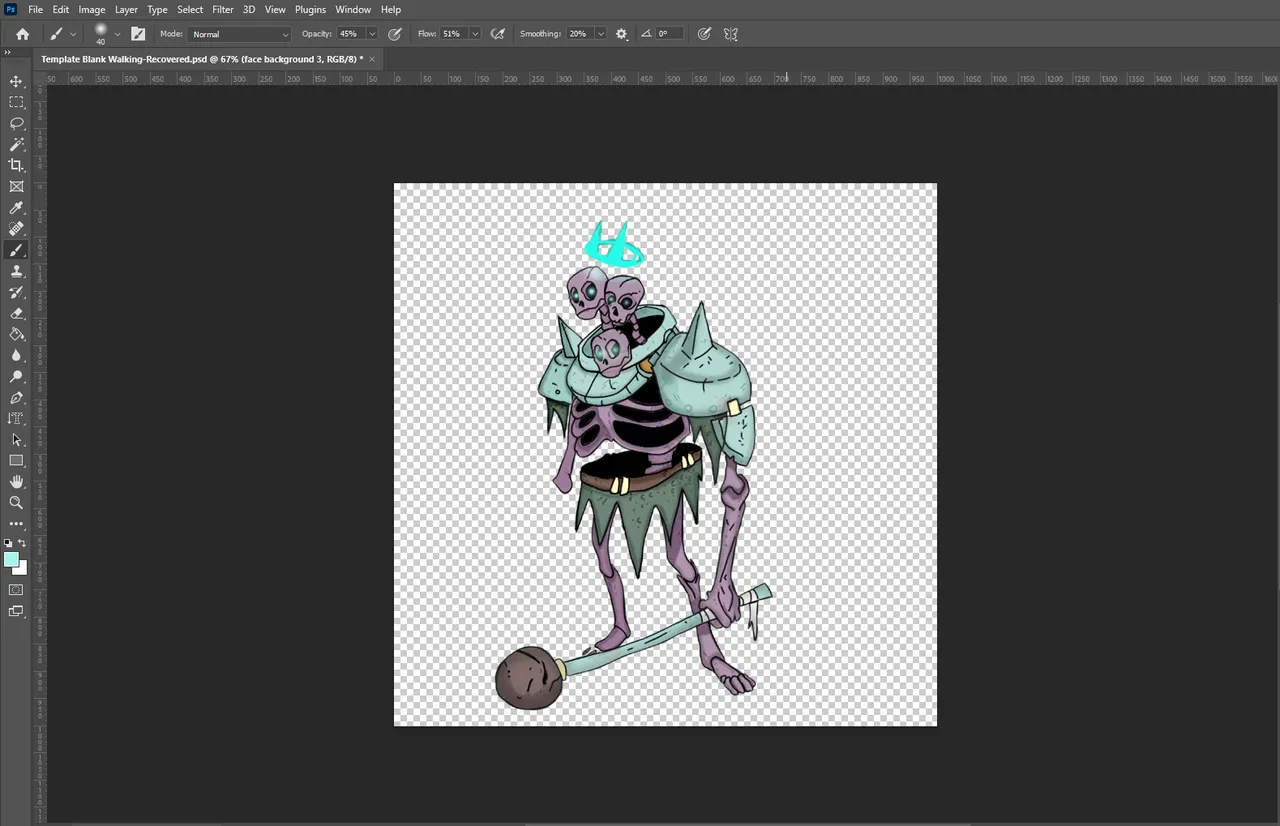Close the Template Blank Walking-Recovered.psd document tab
The width and height of the screenshot is (1280, 826).
click(x=372, y=59)
